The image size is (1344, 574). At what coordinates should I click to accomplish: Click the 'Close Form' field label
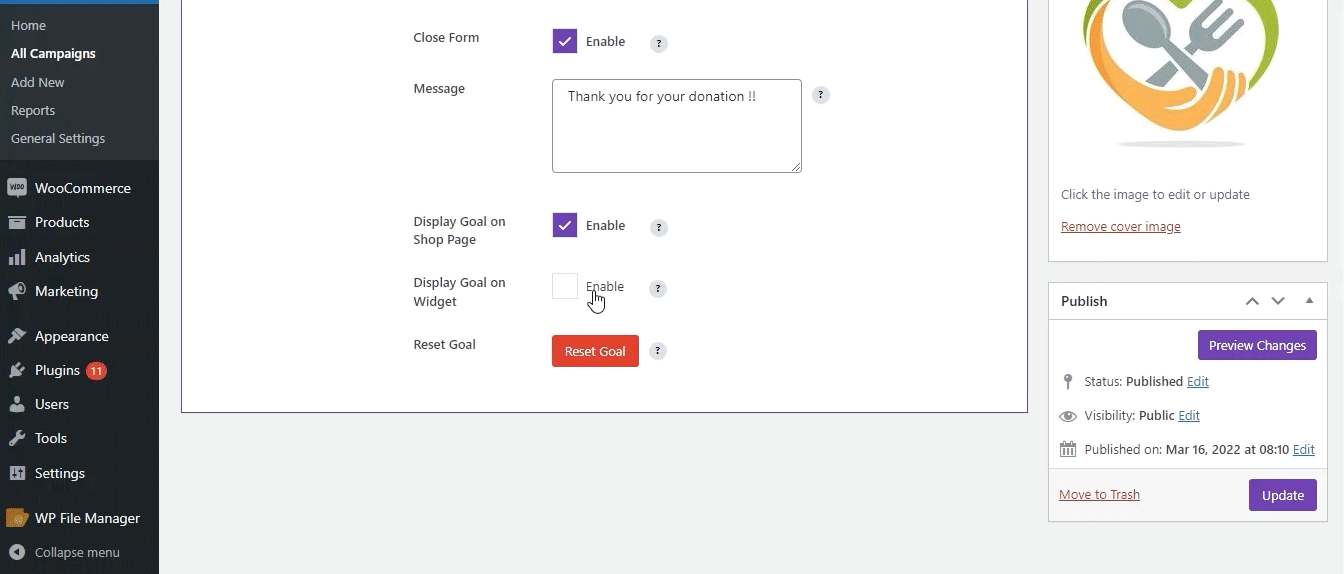tap(446, 38)
